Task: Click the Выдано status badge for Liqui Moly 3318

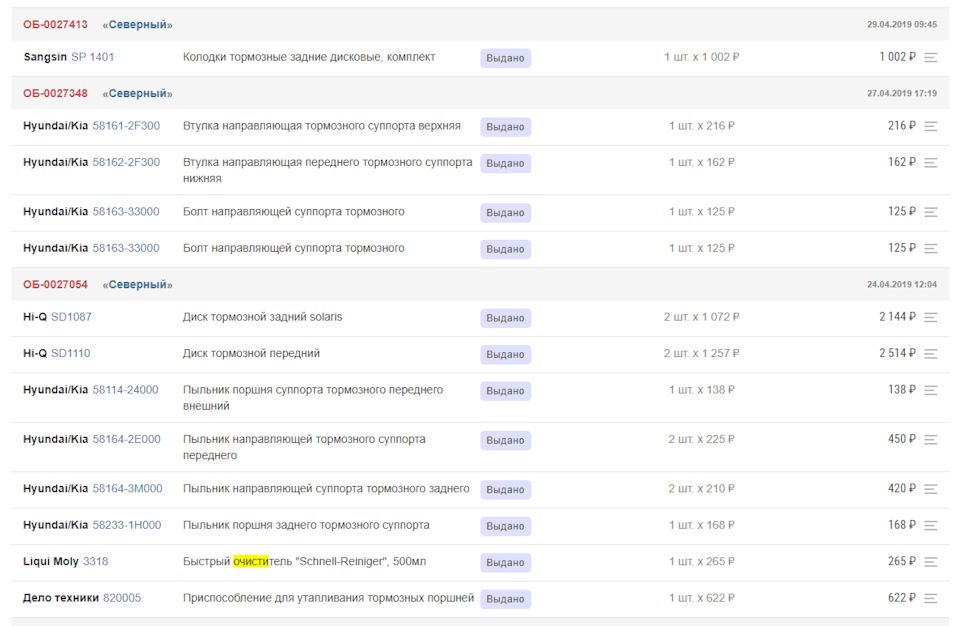Action: coord(505,562)
